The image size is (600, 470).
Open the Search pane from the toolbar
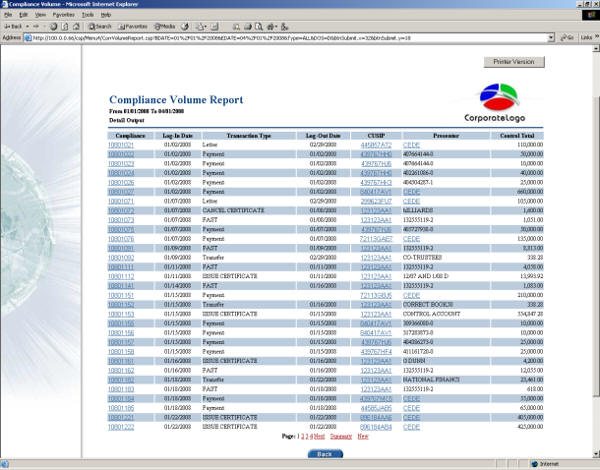(100, 26)
